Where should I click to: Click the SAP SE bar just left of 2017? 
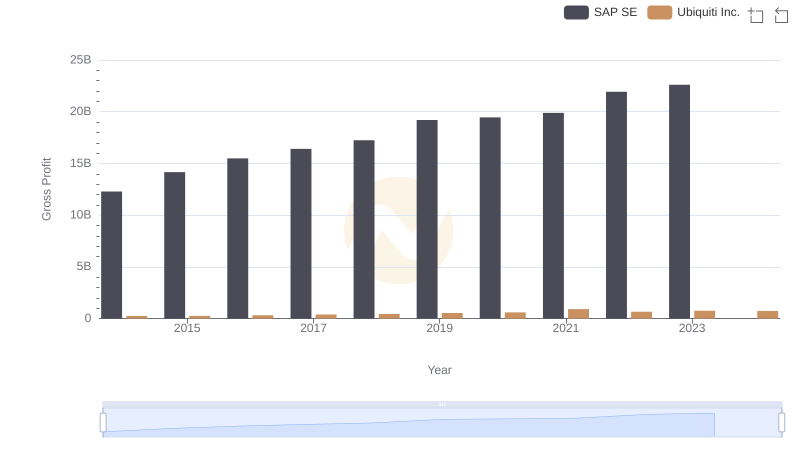click(301, 234)
